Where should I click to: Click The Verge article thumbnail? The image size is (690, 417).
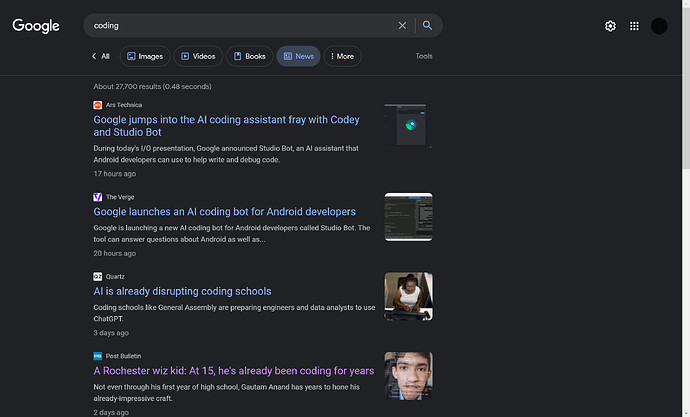point(408,217)
